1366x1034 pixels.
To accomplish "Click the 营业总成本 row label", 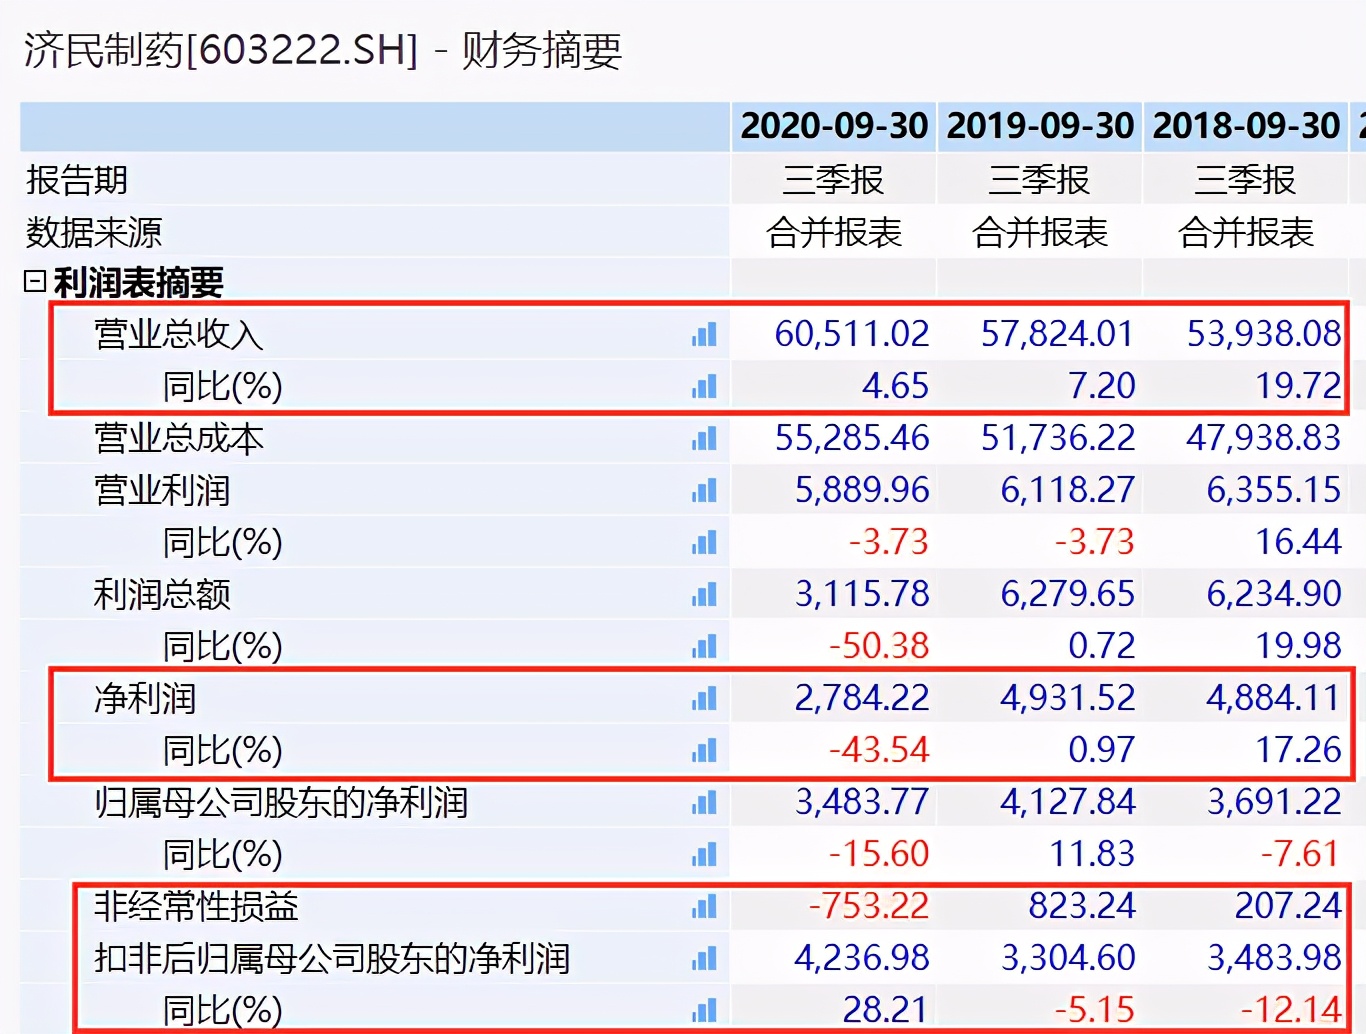I will coord(179,438).
